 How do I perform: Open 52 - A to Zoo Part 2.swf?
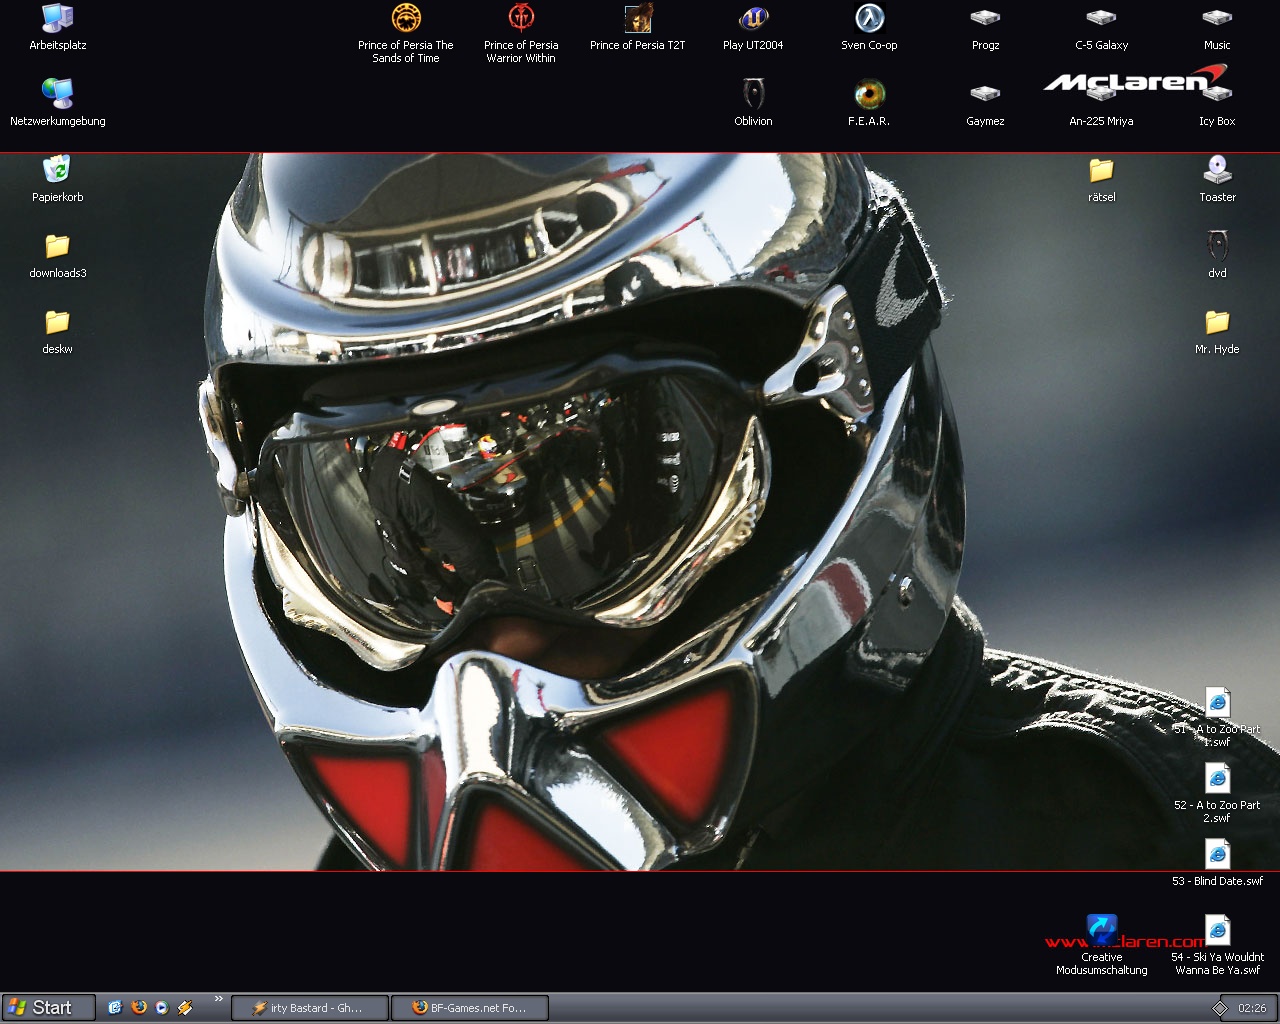(1217, 793)
